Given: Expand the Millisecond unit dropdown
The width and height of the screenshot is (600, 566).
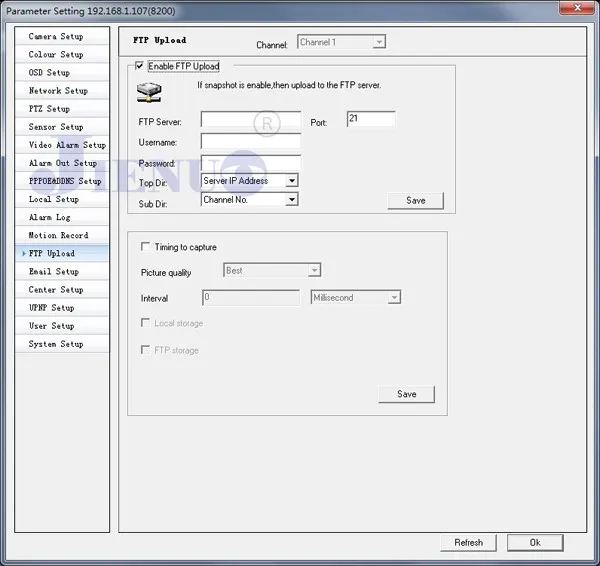Looking at the screenshot, I should click(356, 297).
